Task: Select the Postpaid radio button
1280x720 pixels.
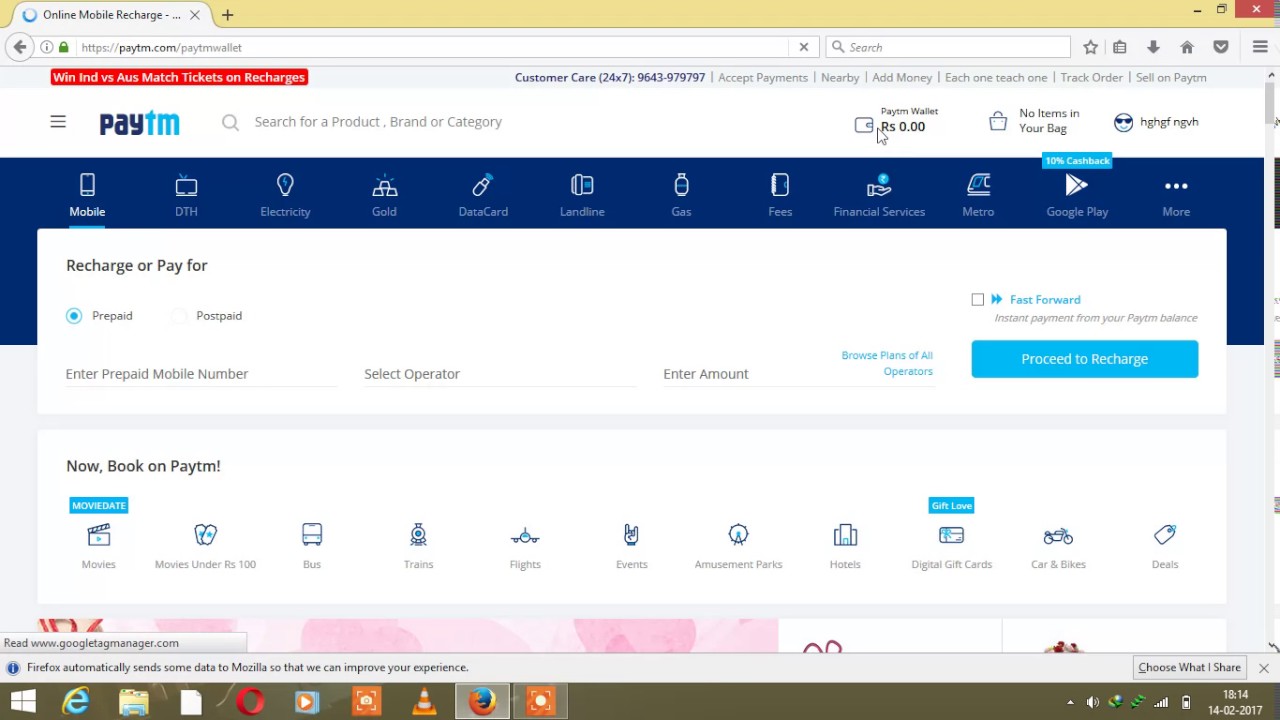Action: click(x=178, y=316)
